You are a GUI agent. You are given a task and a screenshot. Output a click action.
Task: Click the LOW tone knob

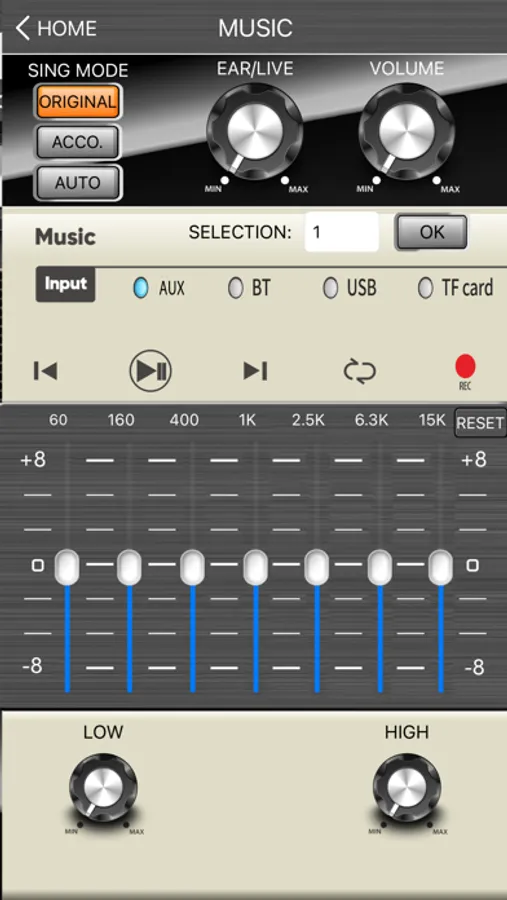point(103,788)
